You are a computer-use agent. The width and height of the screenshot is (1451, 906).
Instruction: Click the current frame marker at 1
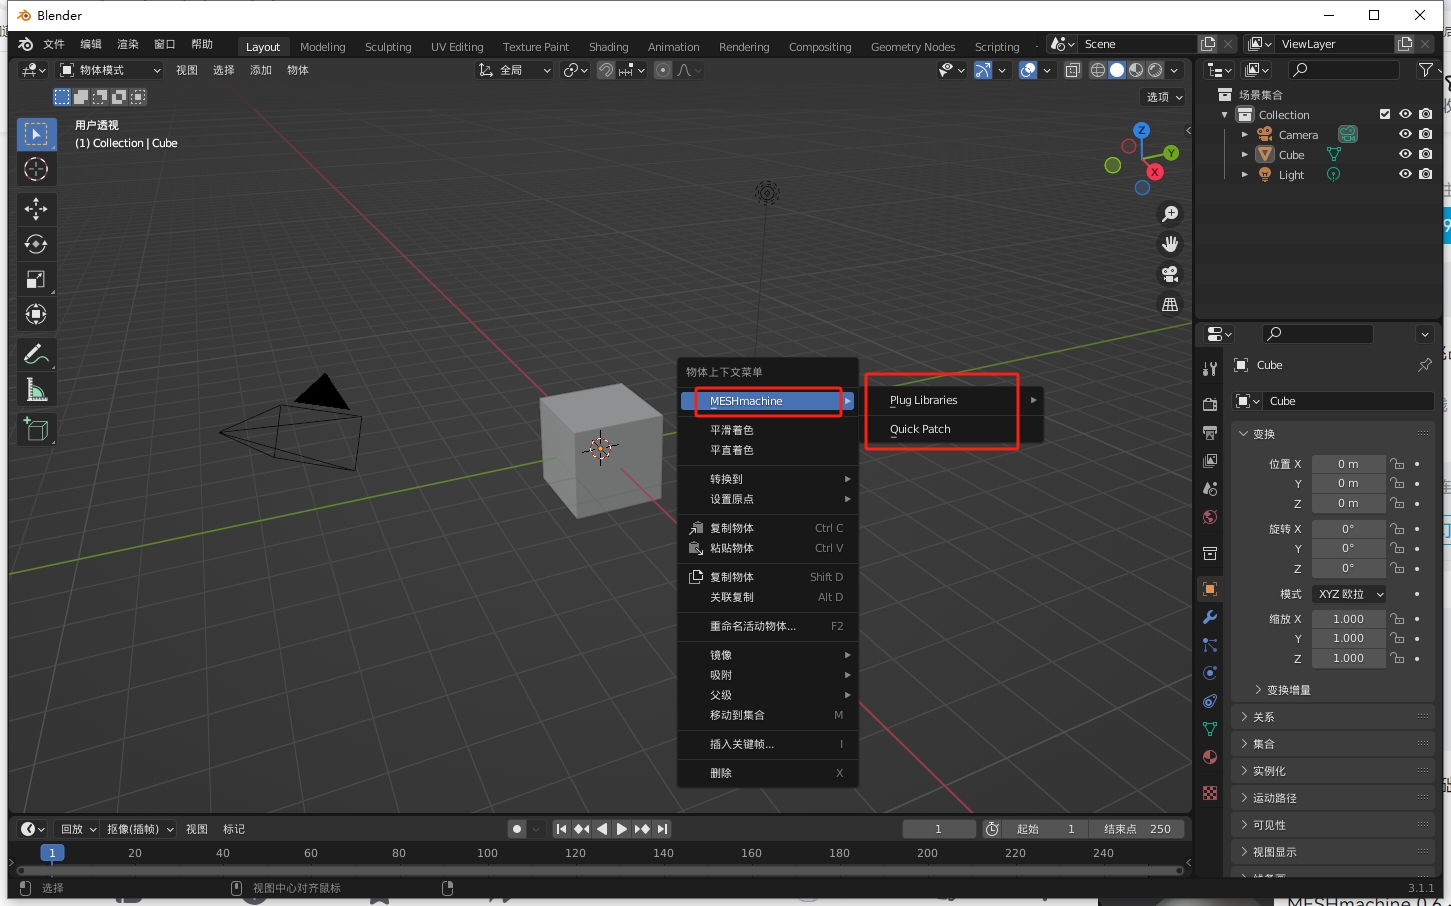[x=52, y=853]
